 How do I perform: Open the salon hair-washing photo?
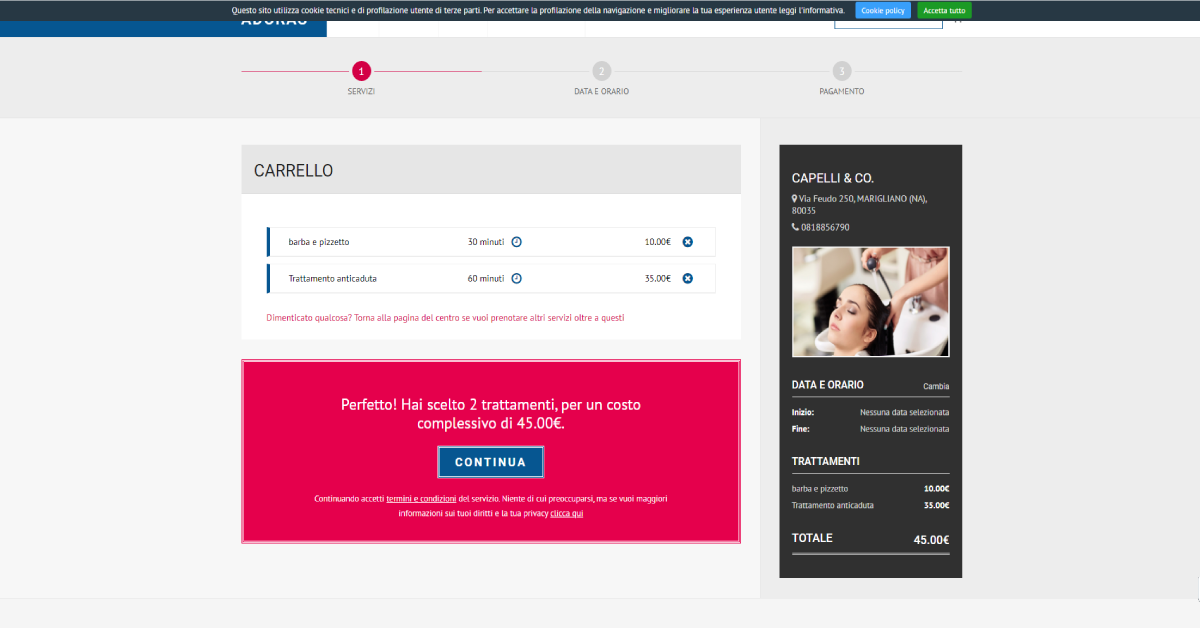coord(870,302)
